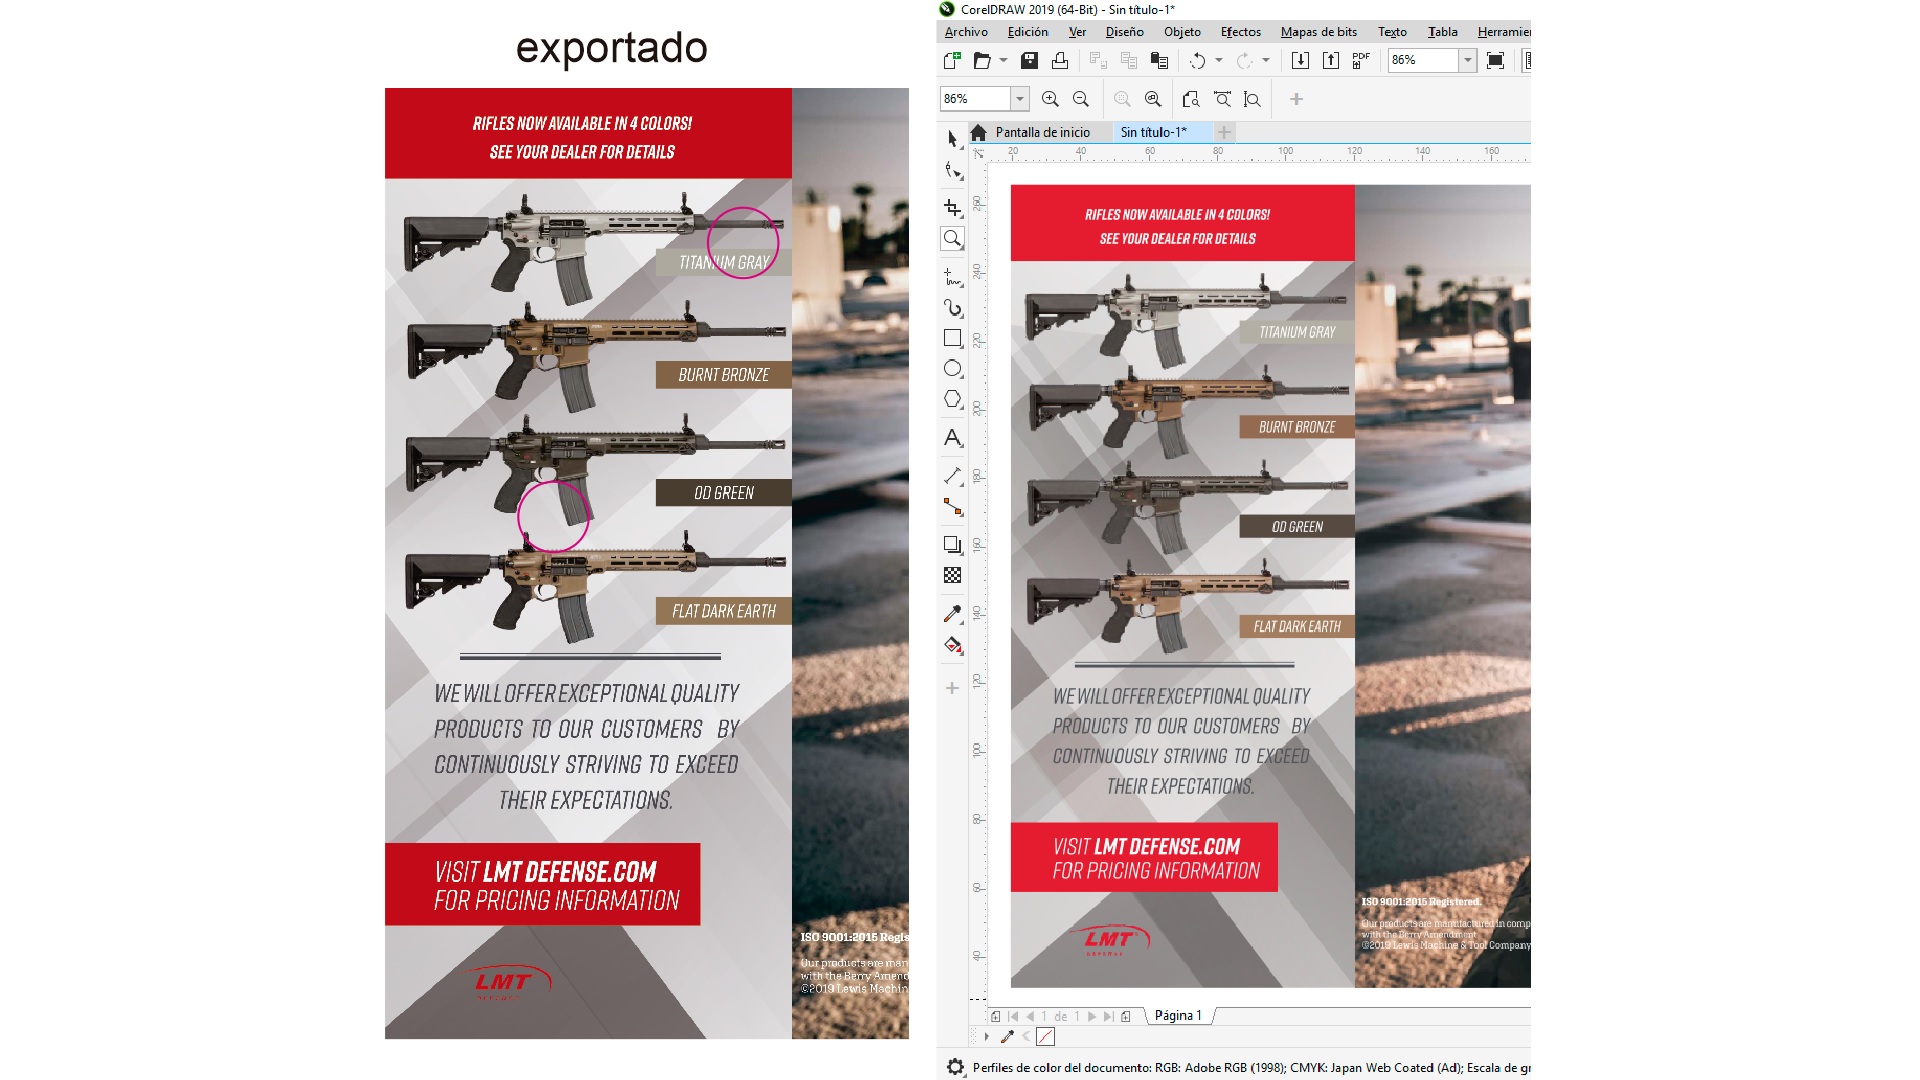Open the Archivo menu
The height and width of the screenshot is (1080, 1920).
966,32
